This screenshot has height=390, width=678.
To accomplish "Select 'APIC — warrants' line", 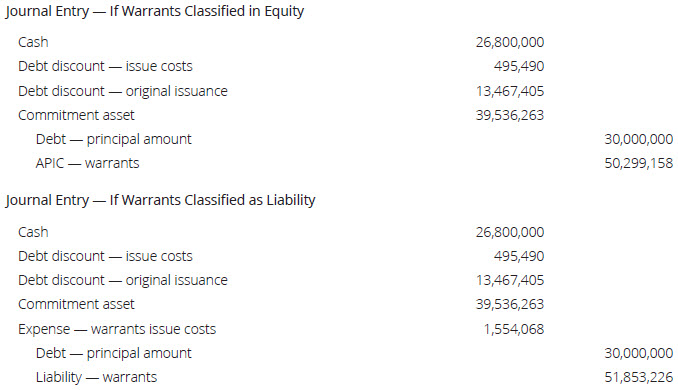I will (x=87, y=163).
